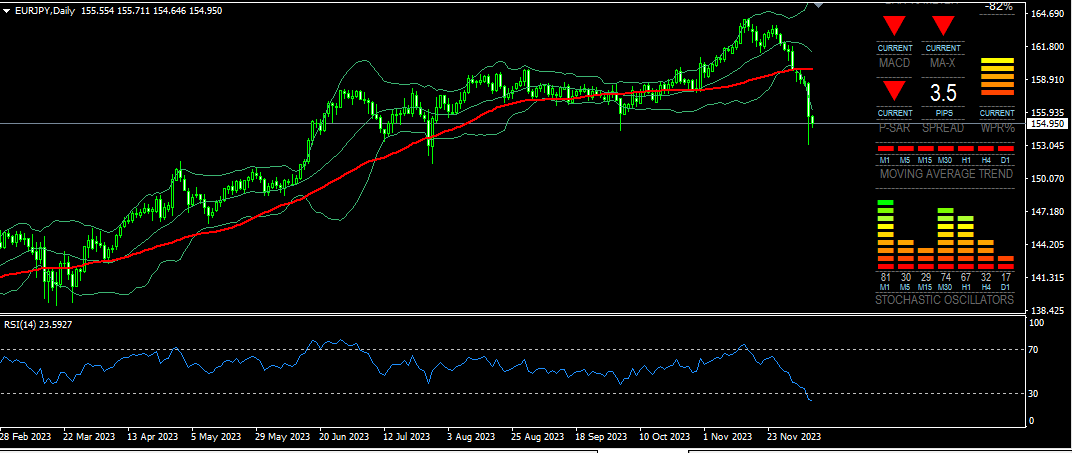
Task: Click the 29 May 2023 date label
Action: (282, 436)
